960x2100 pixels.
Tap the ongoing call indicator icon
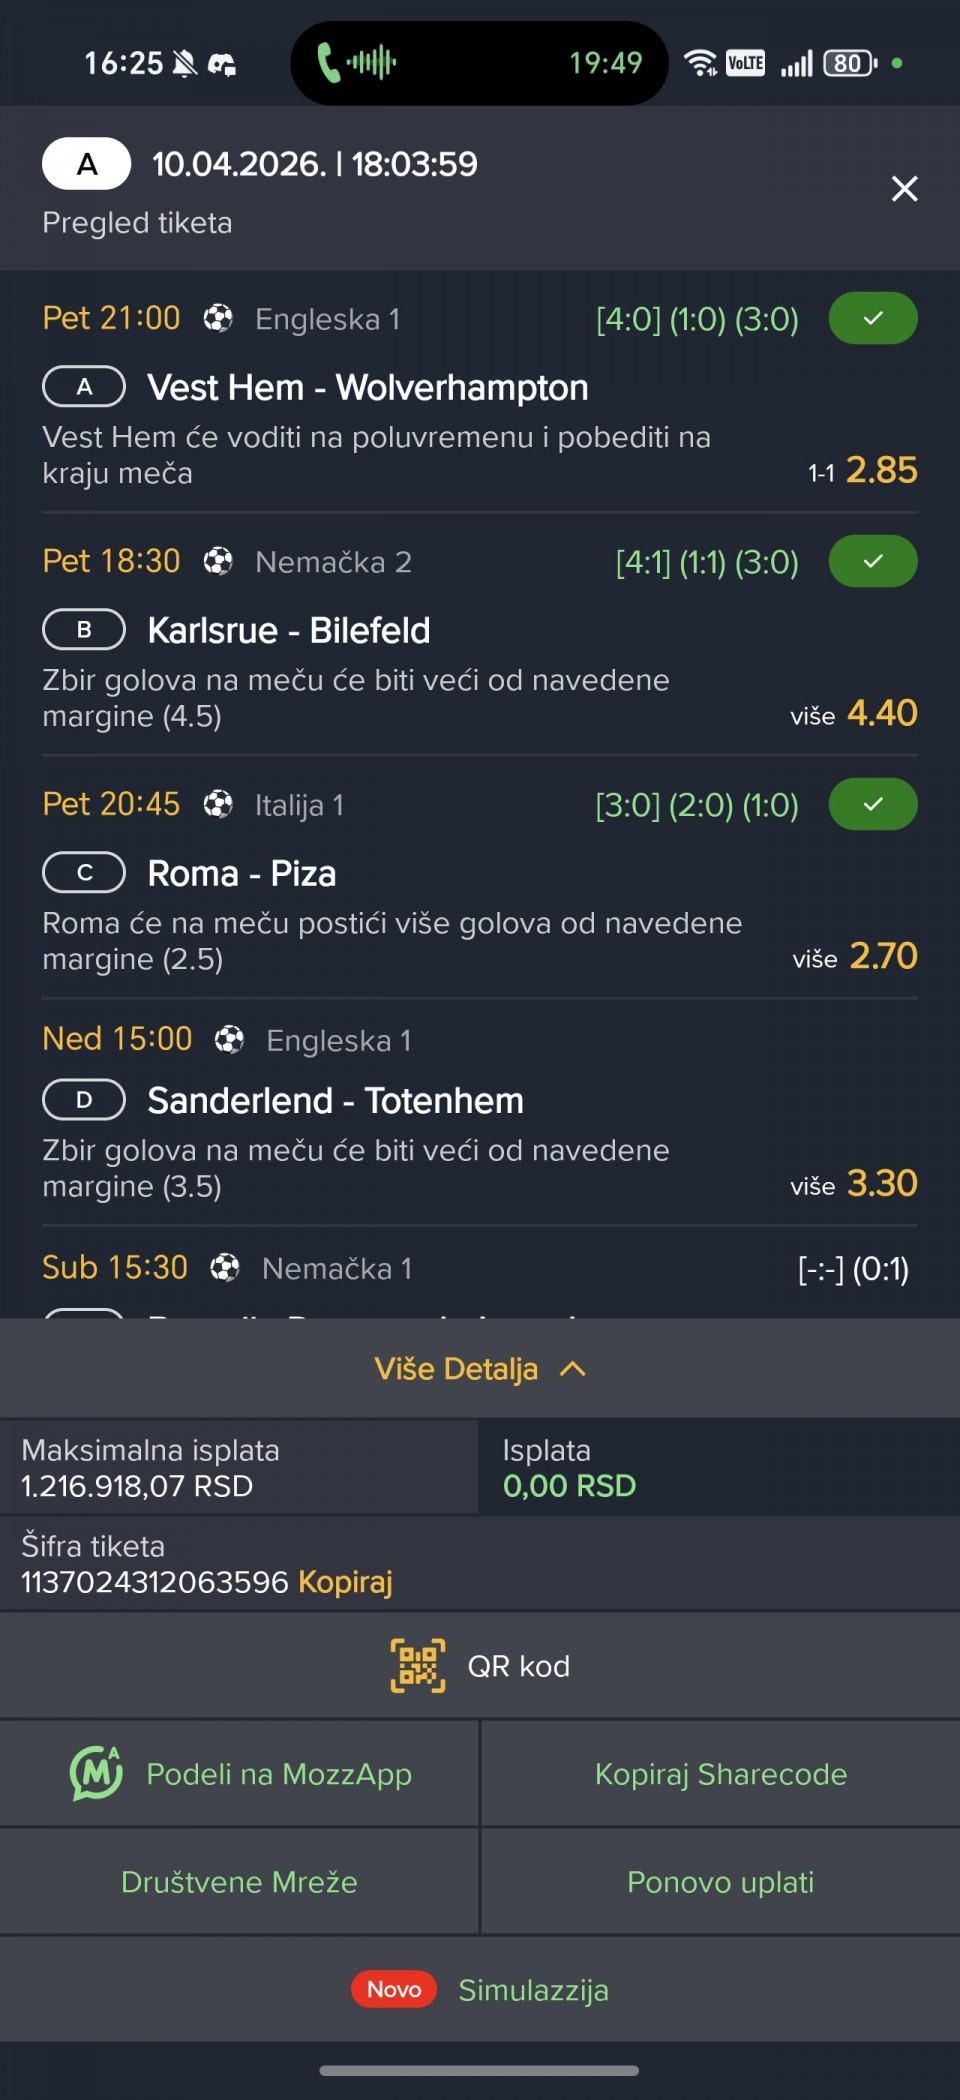[328, 63]
